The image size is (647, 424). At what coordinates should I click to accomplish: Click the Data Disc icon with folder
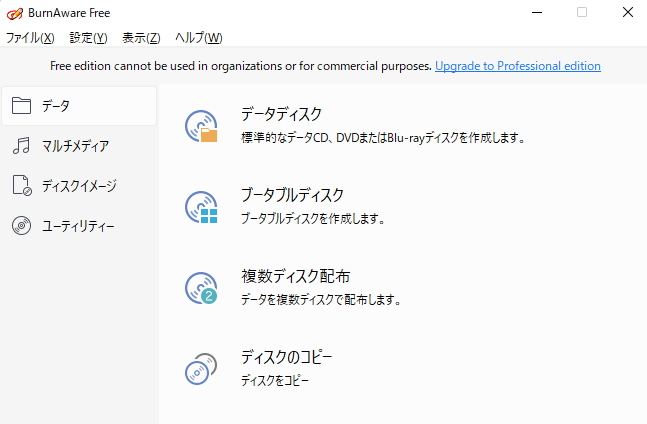pyautogui.click(x=201, y=126)
